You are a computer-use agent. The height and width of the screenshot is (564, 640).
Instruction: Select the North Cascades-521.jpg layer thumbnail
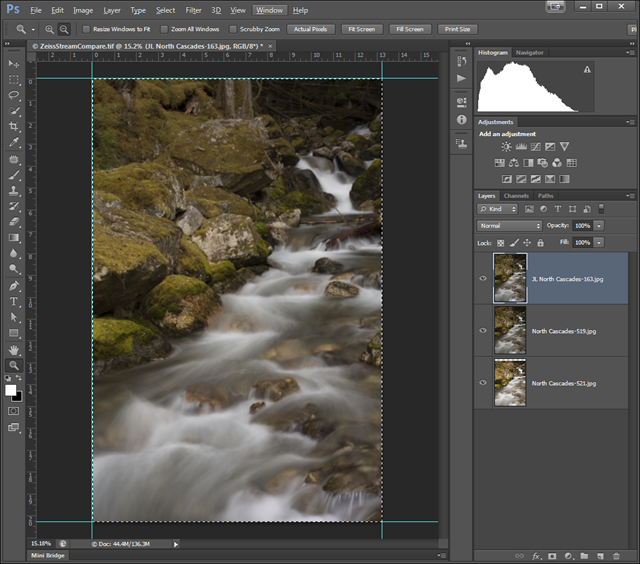pyautogui.click(x=510, y=383)
